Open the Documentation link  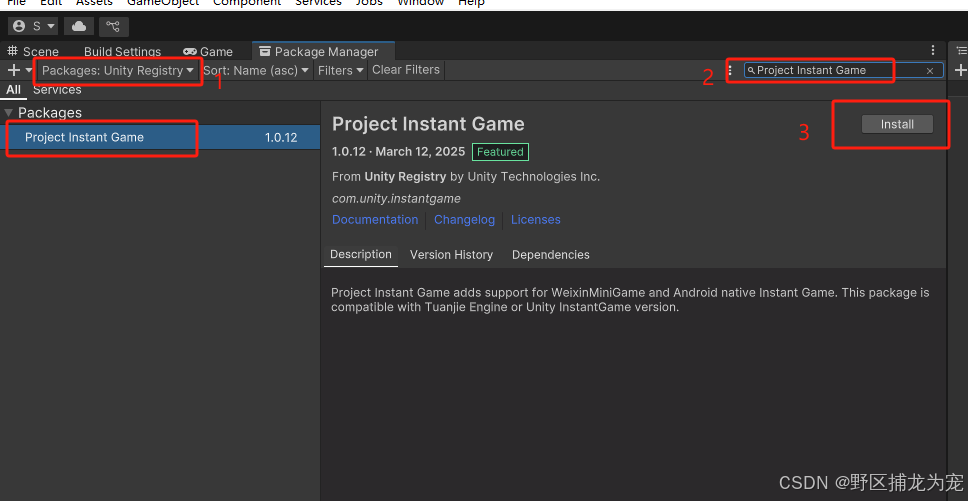click(375, 220)
